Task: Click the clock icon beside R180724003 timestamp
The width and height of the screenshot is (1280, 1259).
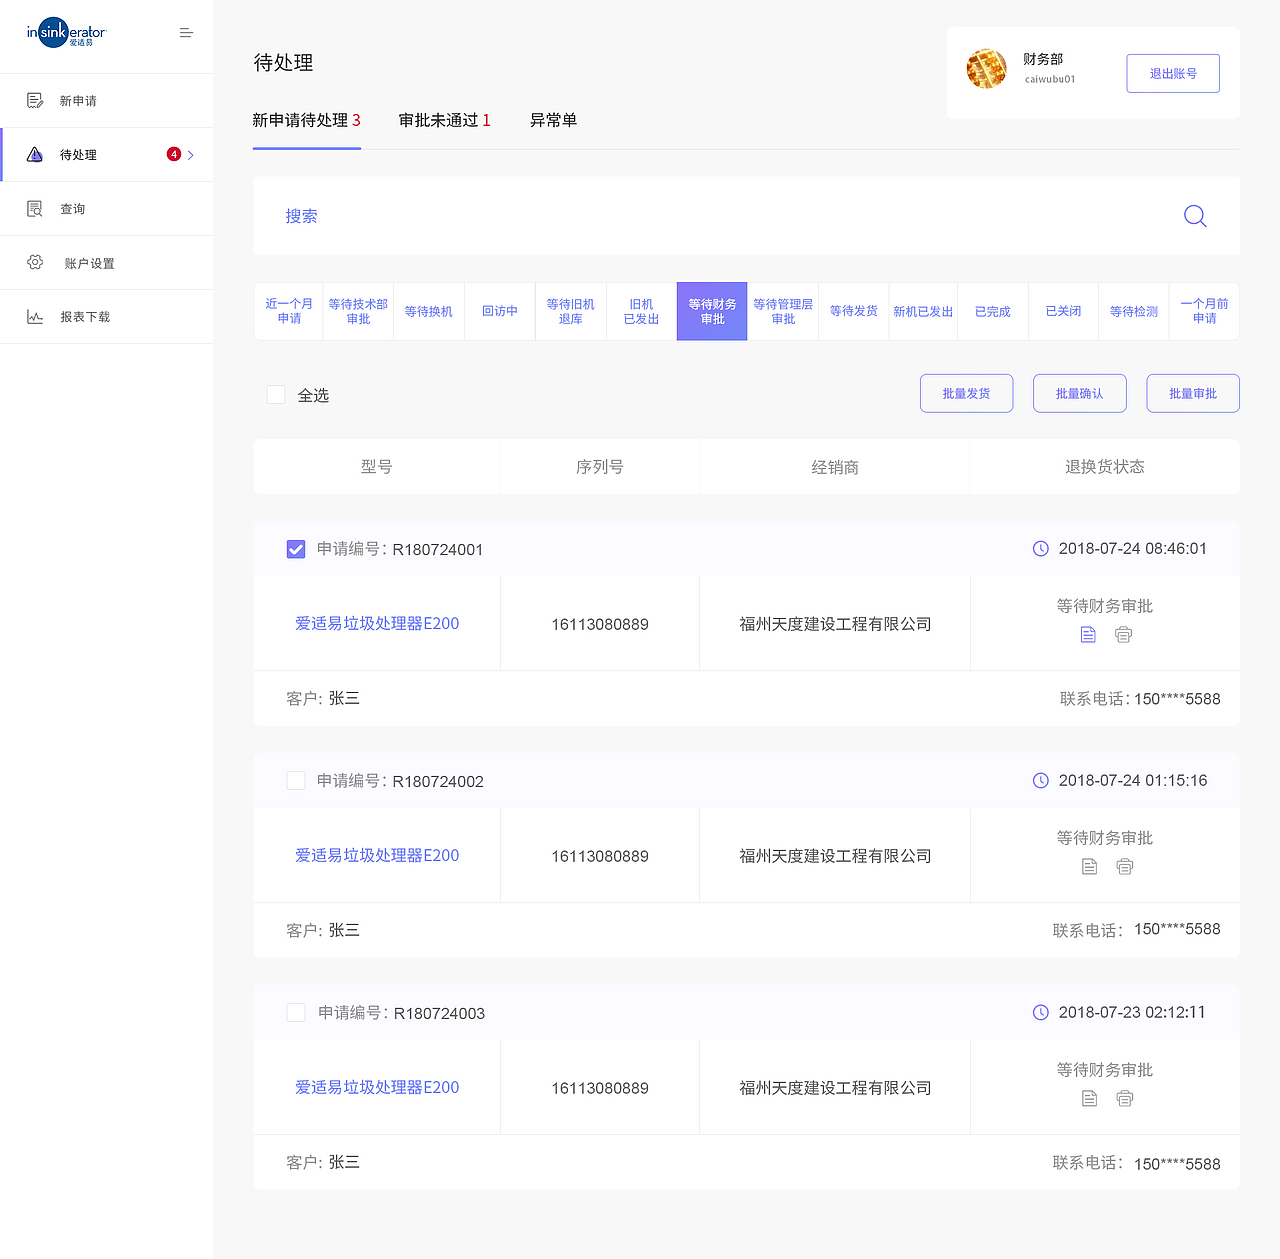Action: [1040, 1012]
